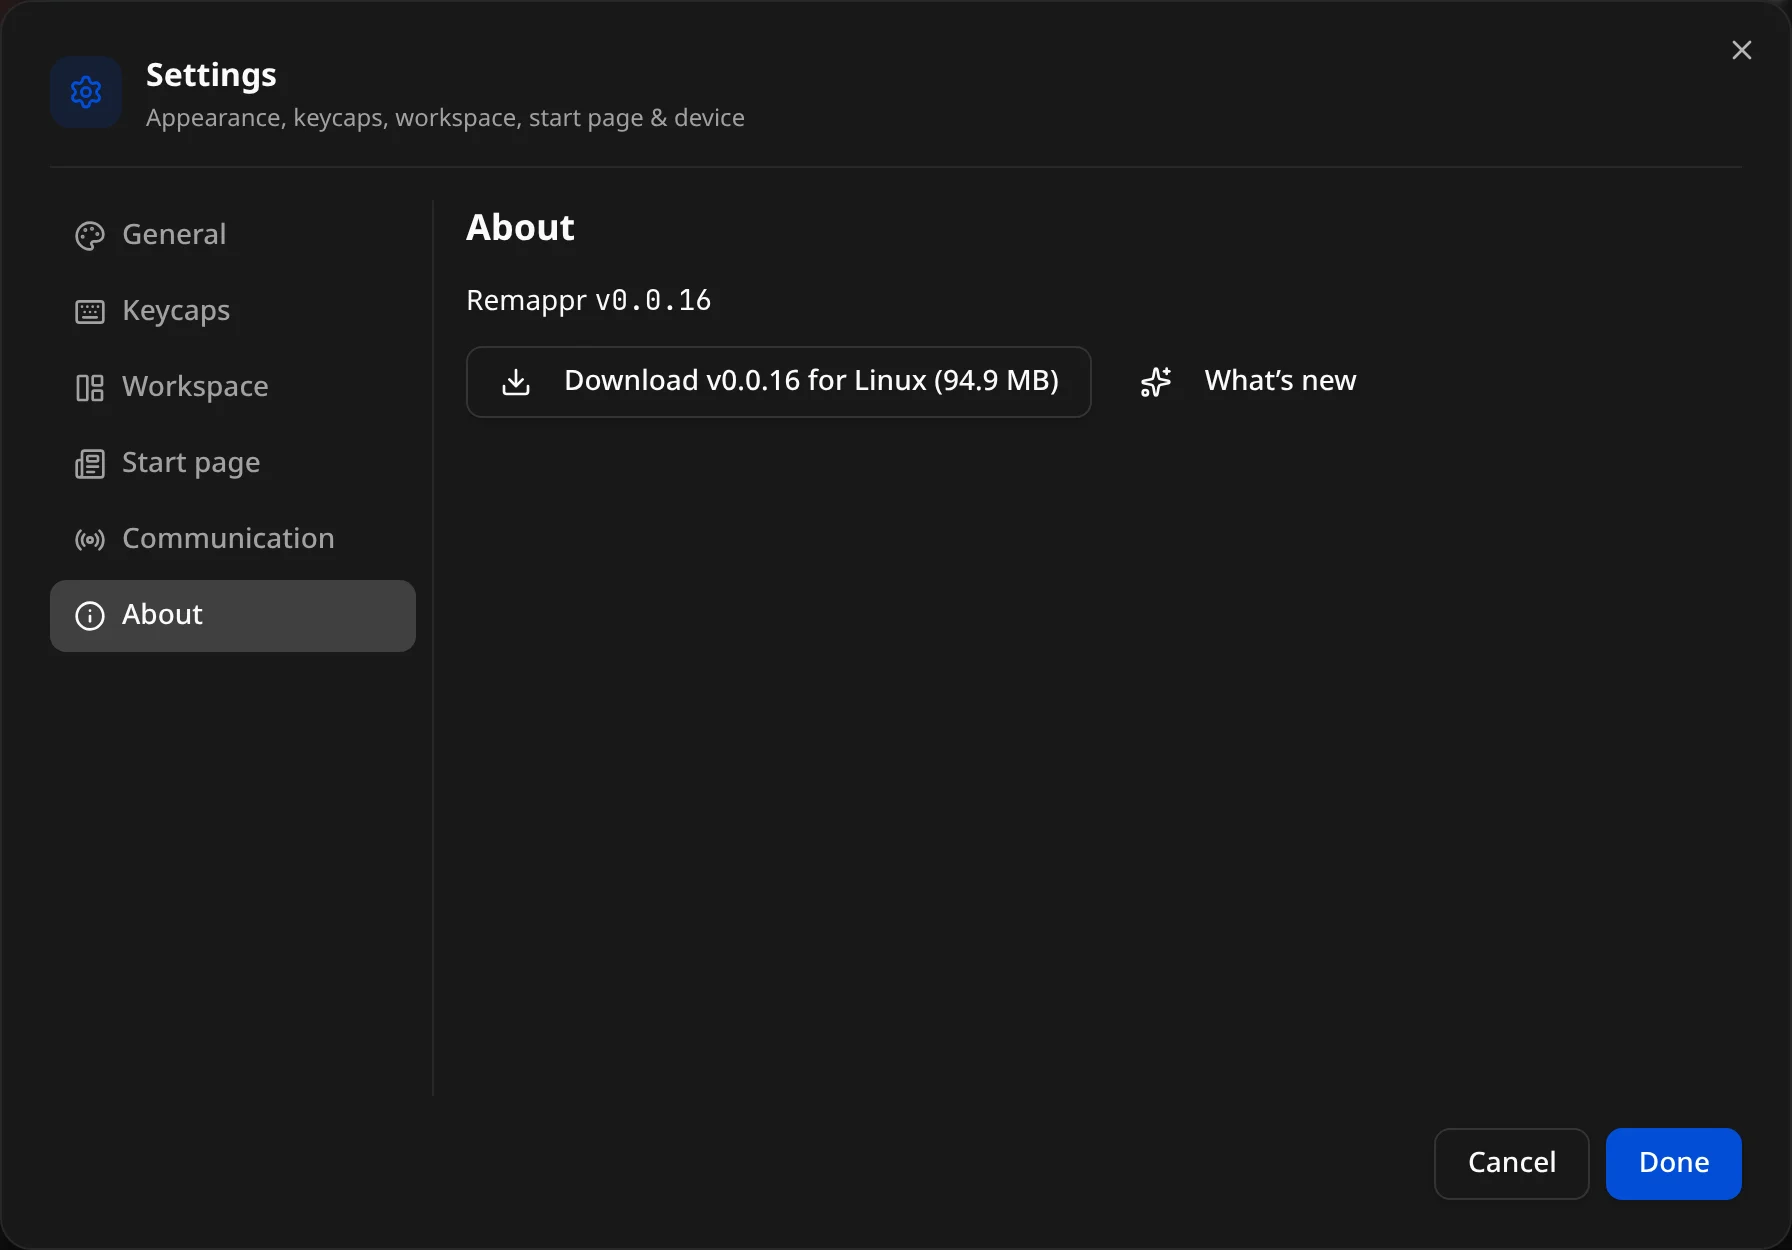Download v0.0.16 for Linux

tap(778, 382)
